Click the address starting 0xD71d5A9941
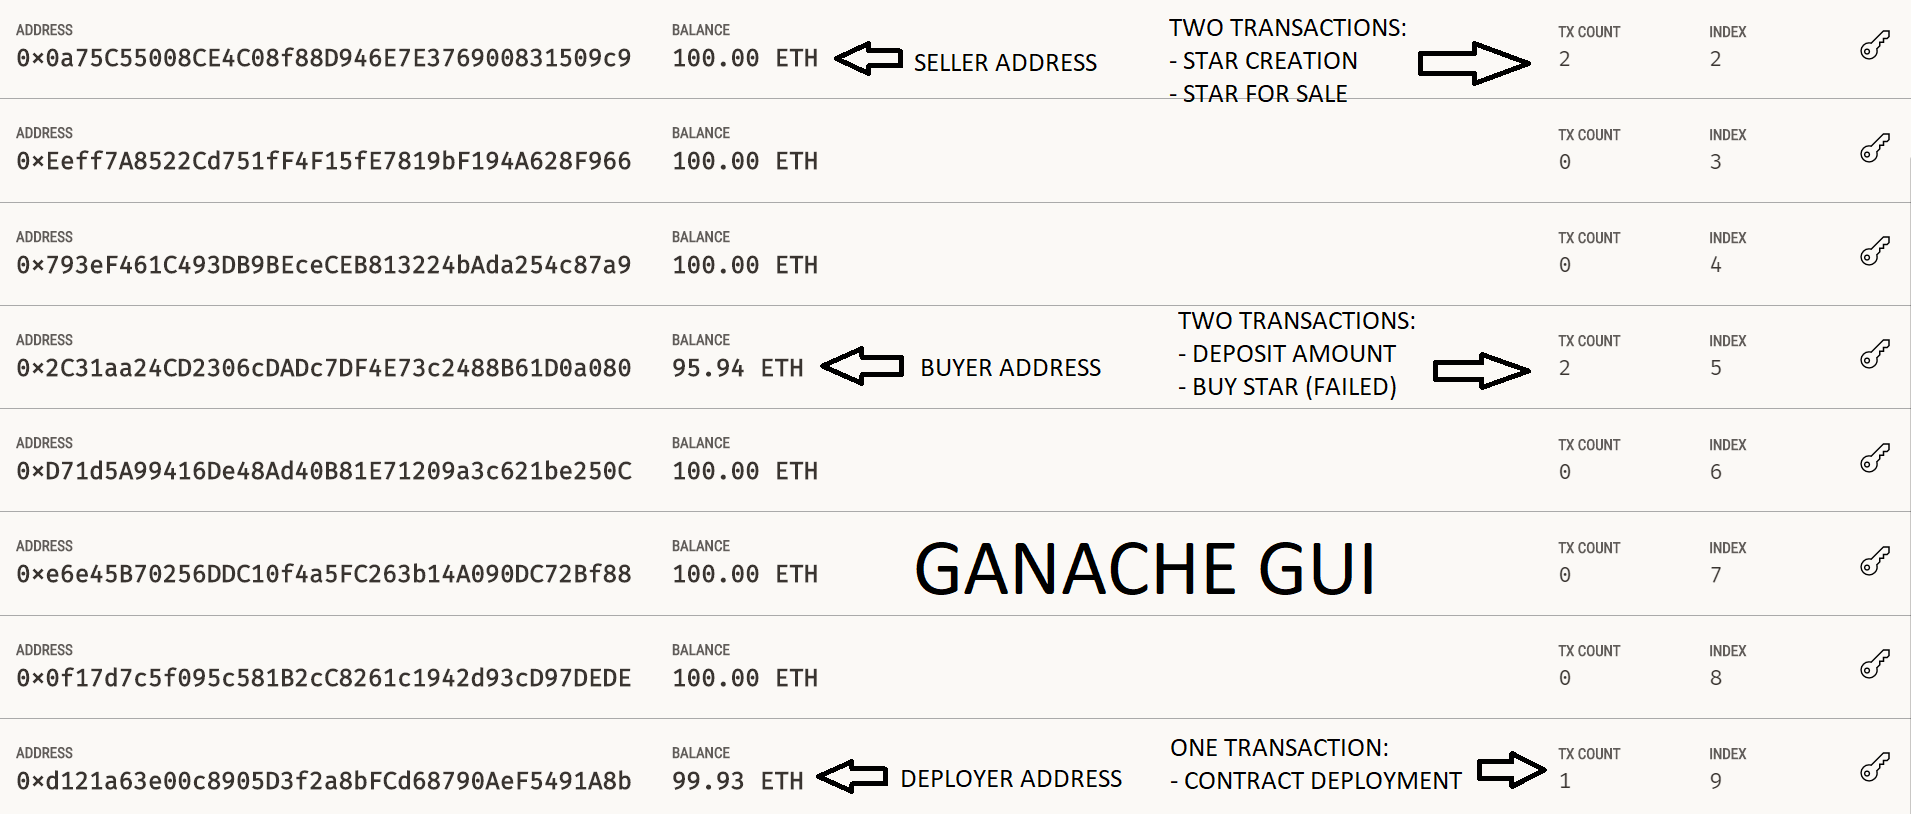Viewport: 1911px width, 814px height. [x=323, y=471]
